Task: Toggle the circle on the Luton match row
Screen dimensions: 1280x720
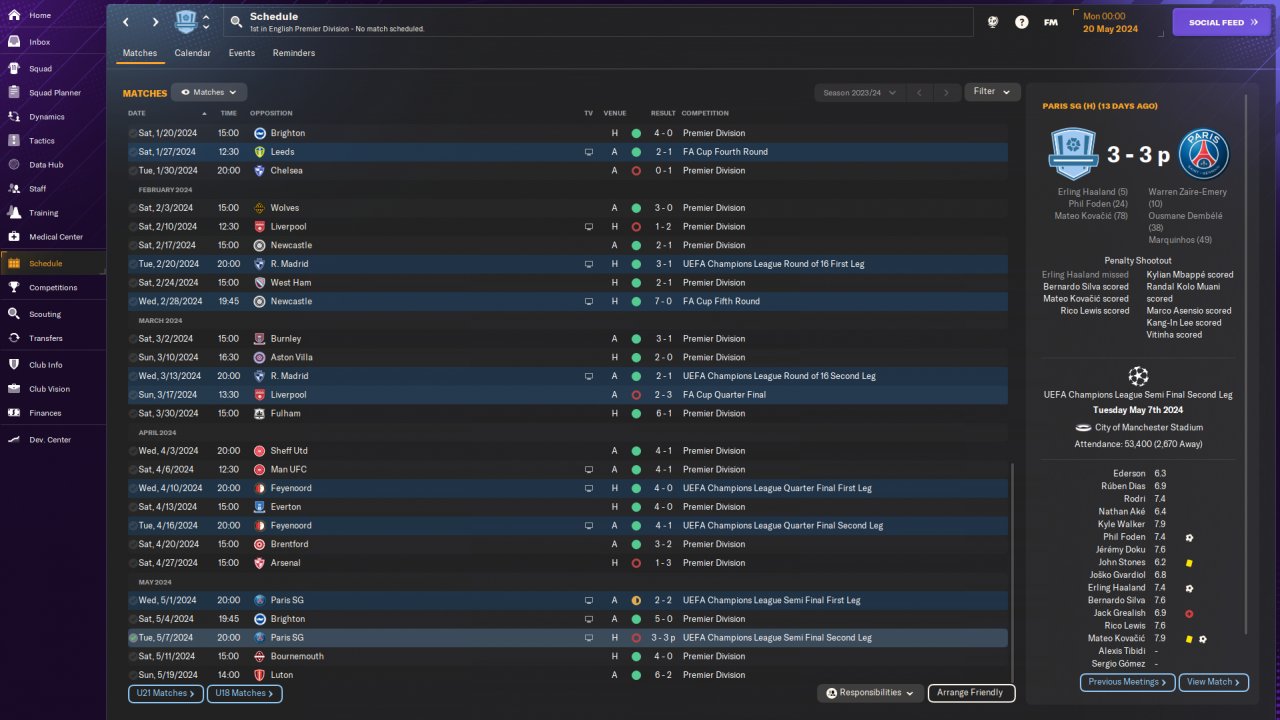Action: click(133, 675)
